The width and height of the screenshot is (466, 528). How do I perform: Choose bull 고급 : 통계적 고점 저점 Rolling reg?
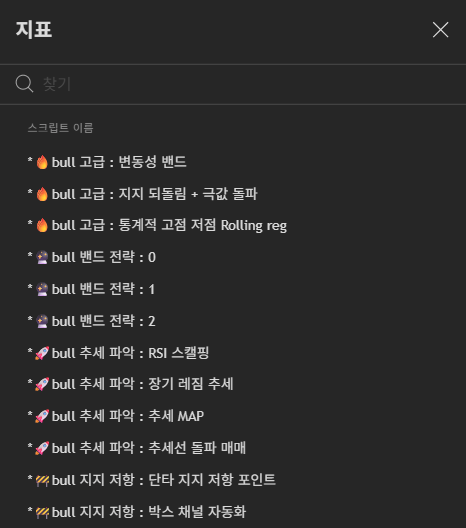coord(233,225)
